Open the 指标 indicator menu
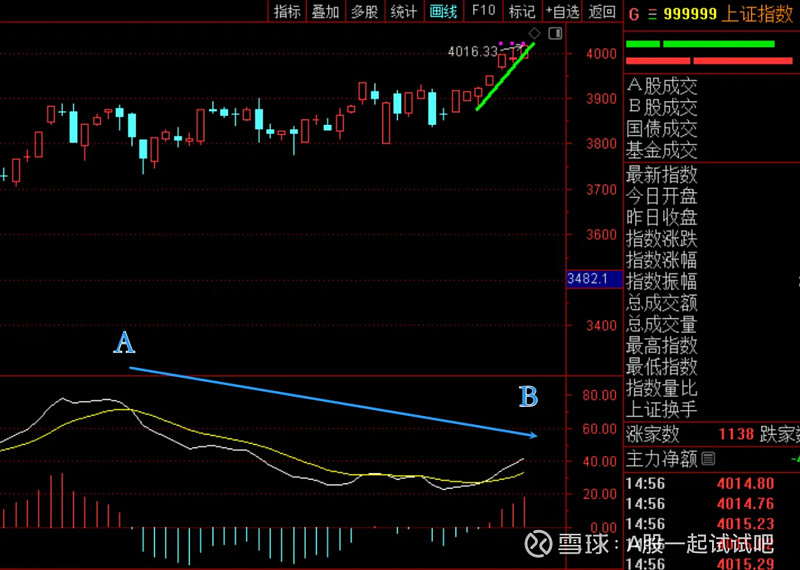 tap(287, 12)
